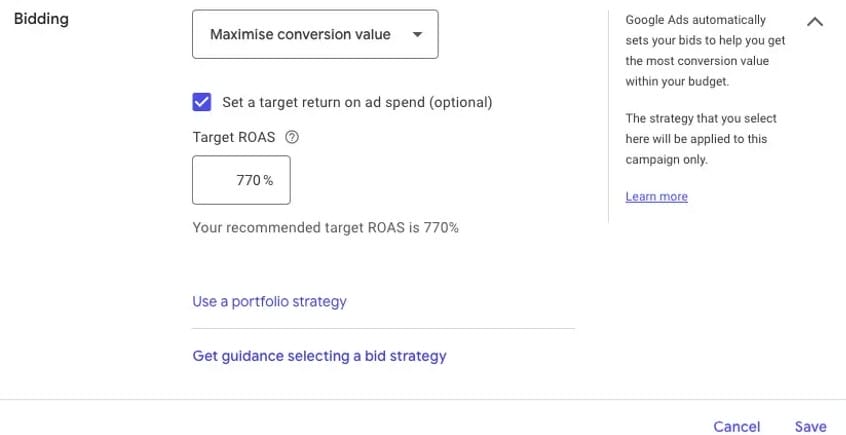The image size is (846, 435).
Task: Open the Target ROAS help tooltip icon
Action: click(x=292, y=138)
